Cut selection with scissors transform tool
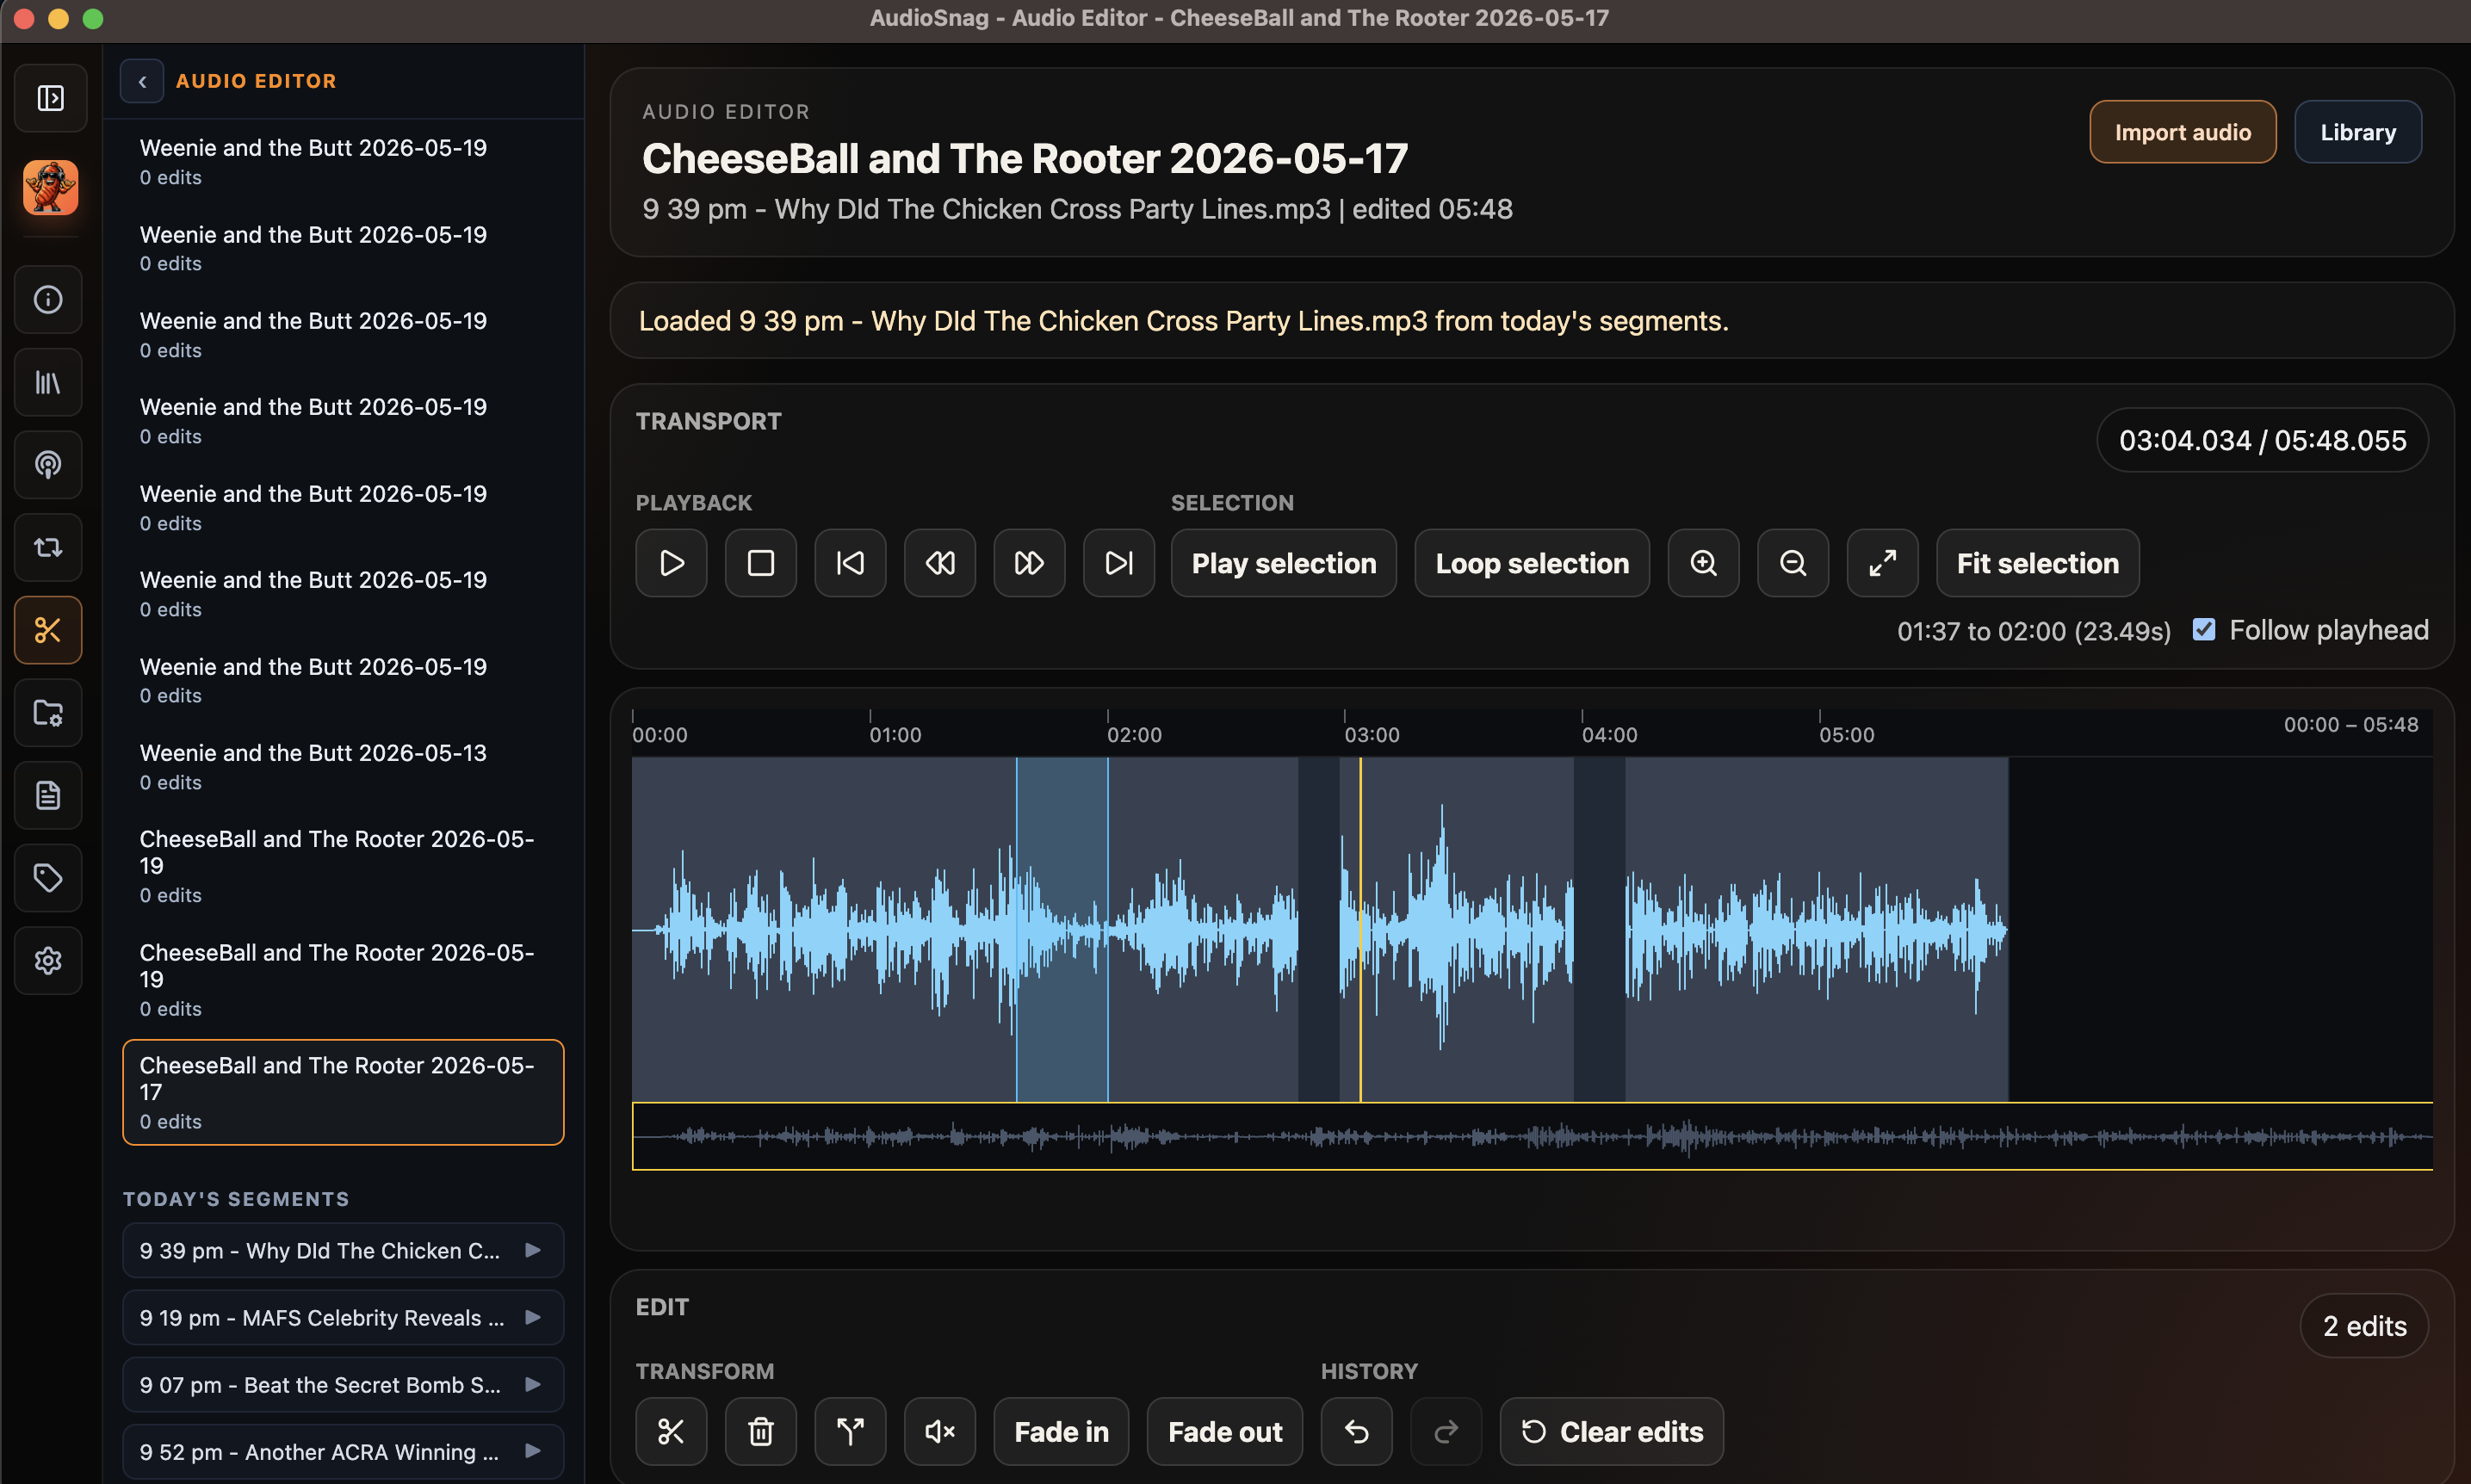 pyautogui.click(x=672, y=1432)
